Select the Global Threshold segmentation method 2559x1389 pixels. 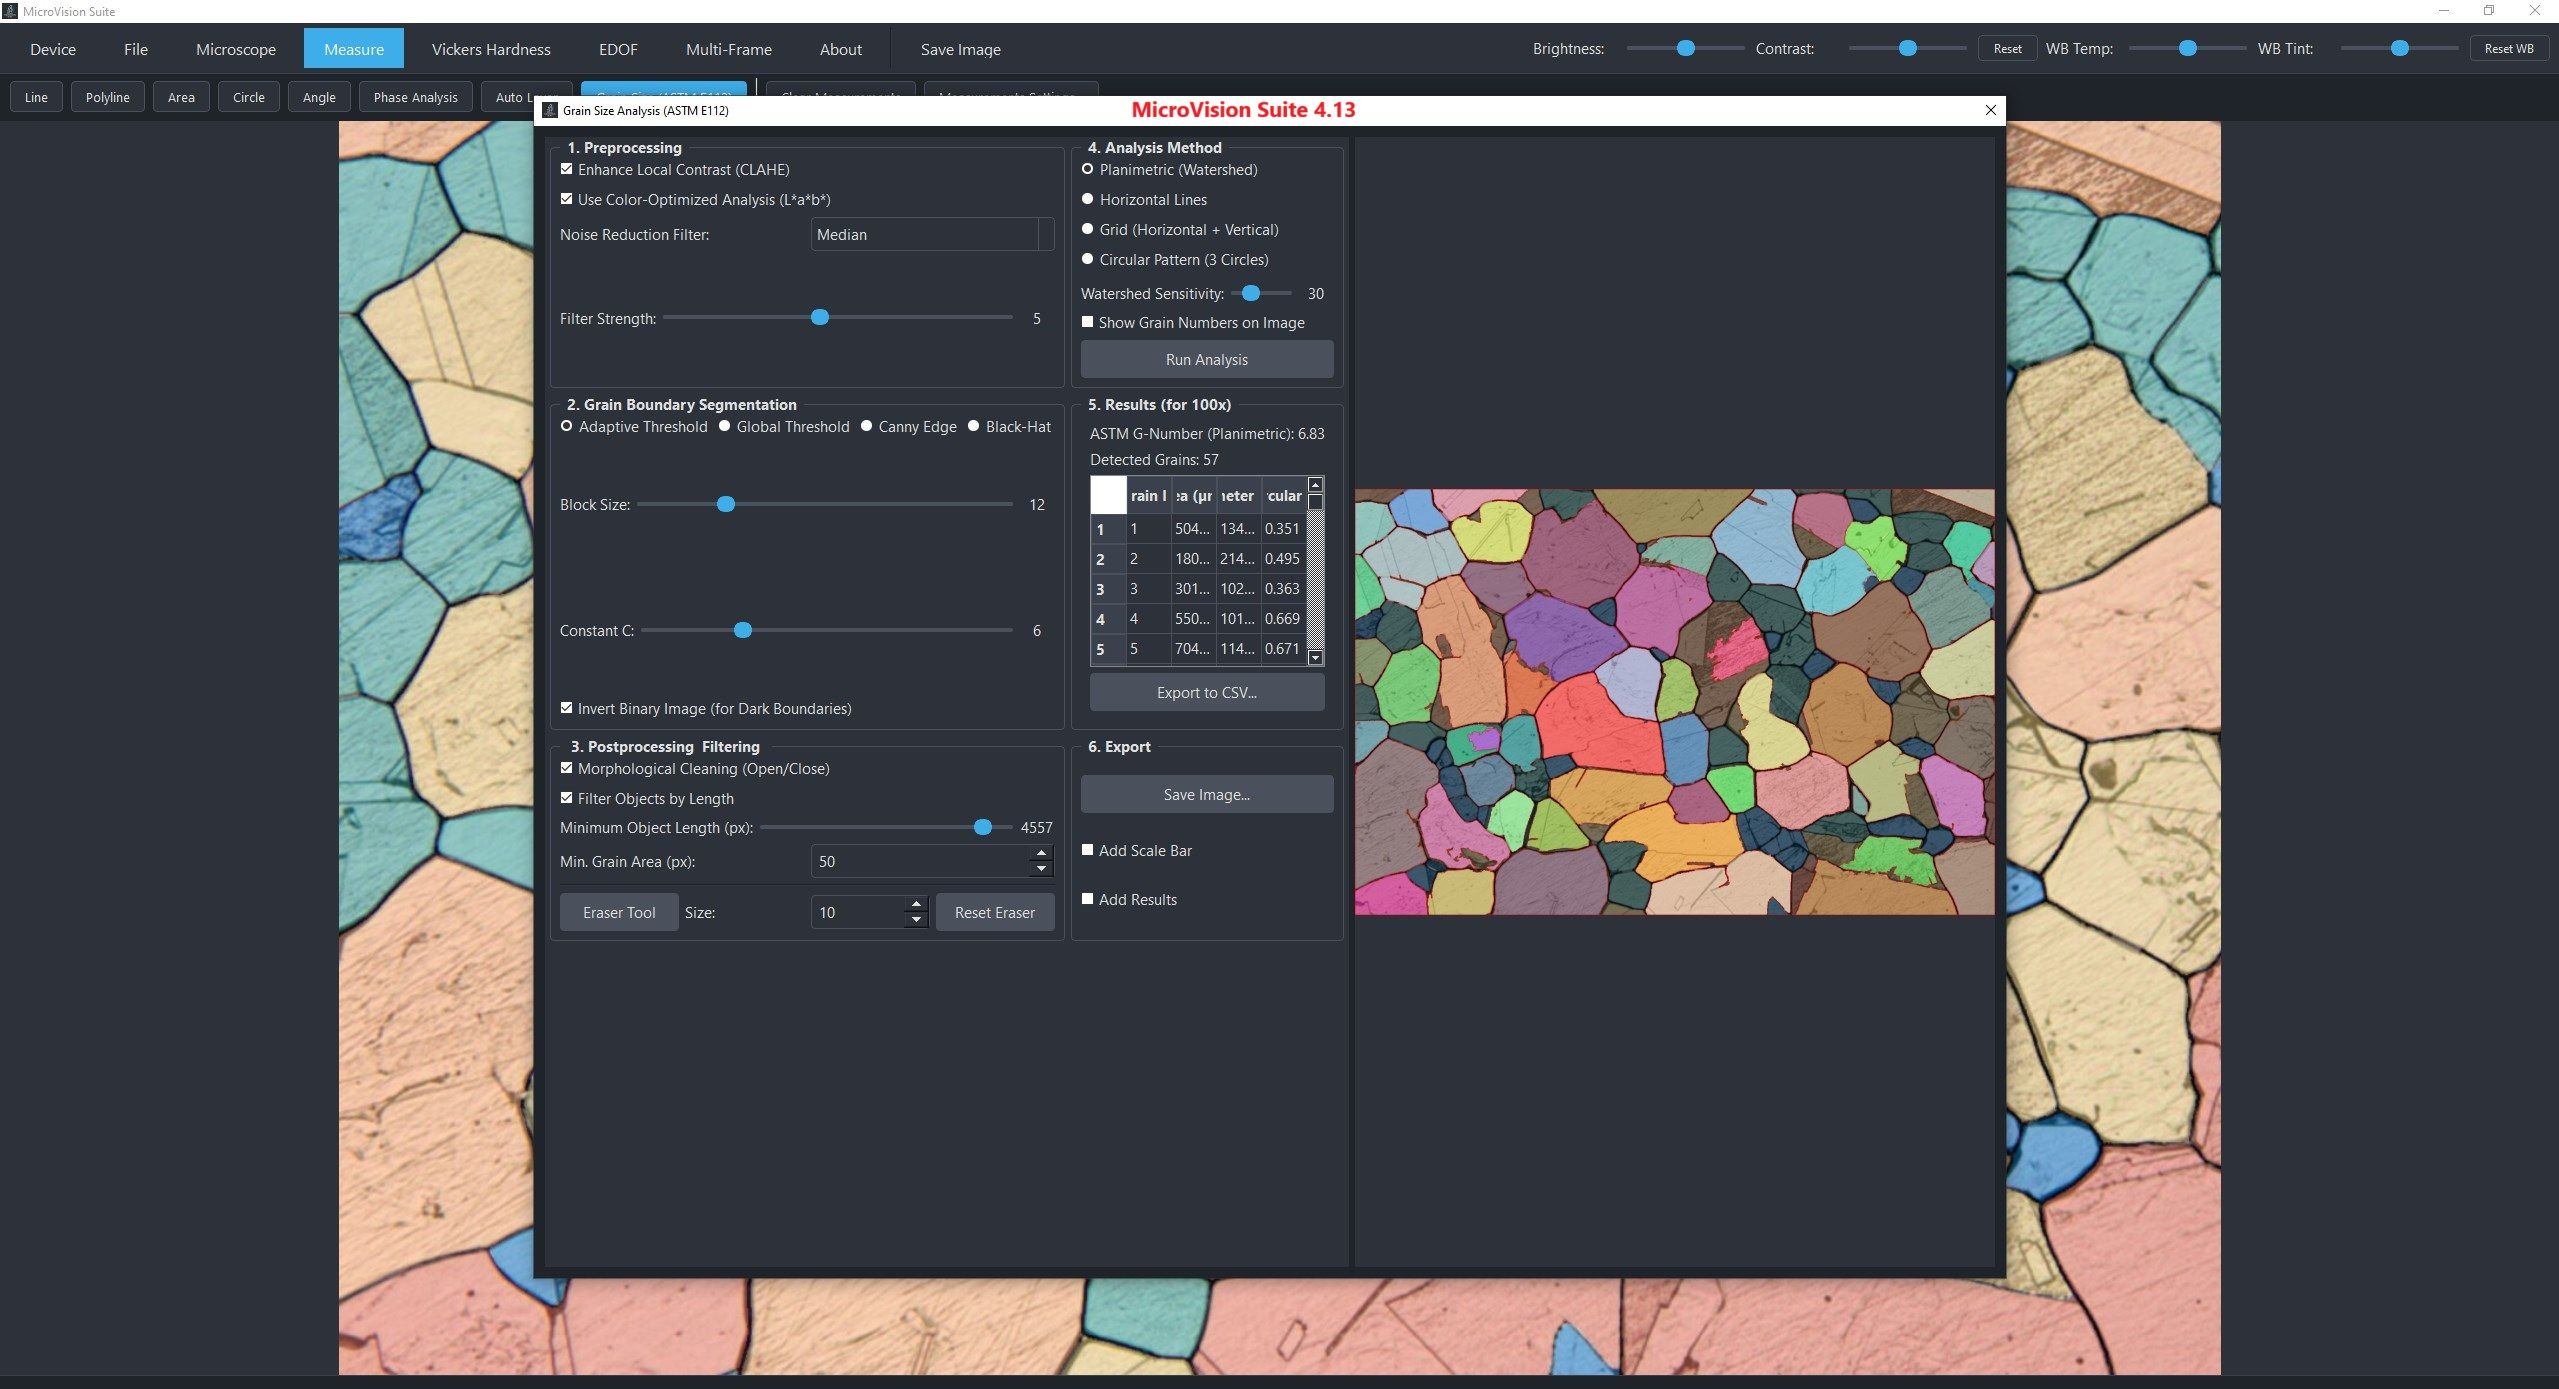coord(724,426)
